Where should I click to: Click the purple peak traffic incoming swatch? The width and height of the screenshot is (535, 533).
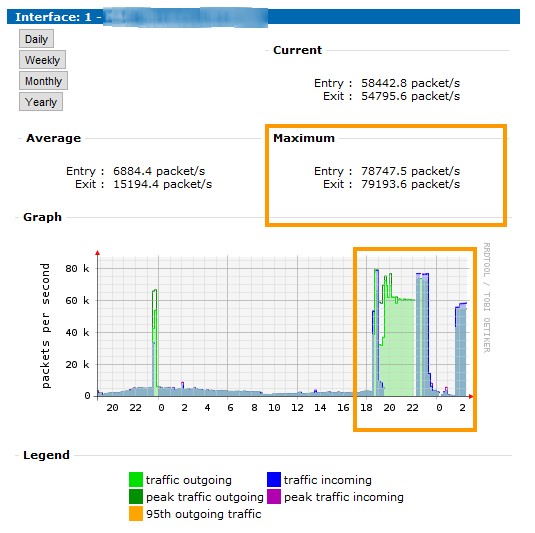(274, 497)
